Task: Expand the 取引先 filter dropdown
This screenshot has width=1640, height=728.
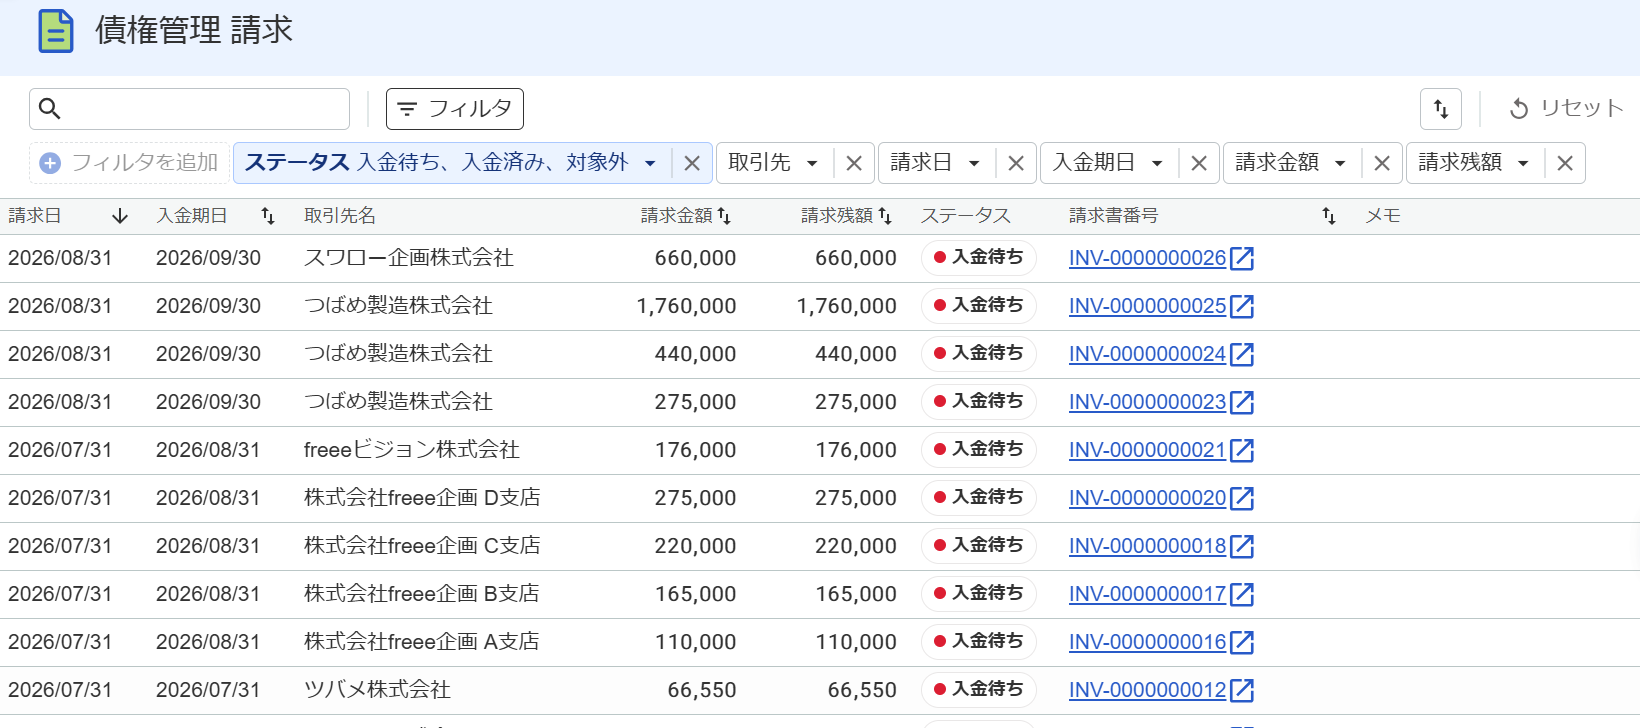Action: click(x=812, y=163)
